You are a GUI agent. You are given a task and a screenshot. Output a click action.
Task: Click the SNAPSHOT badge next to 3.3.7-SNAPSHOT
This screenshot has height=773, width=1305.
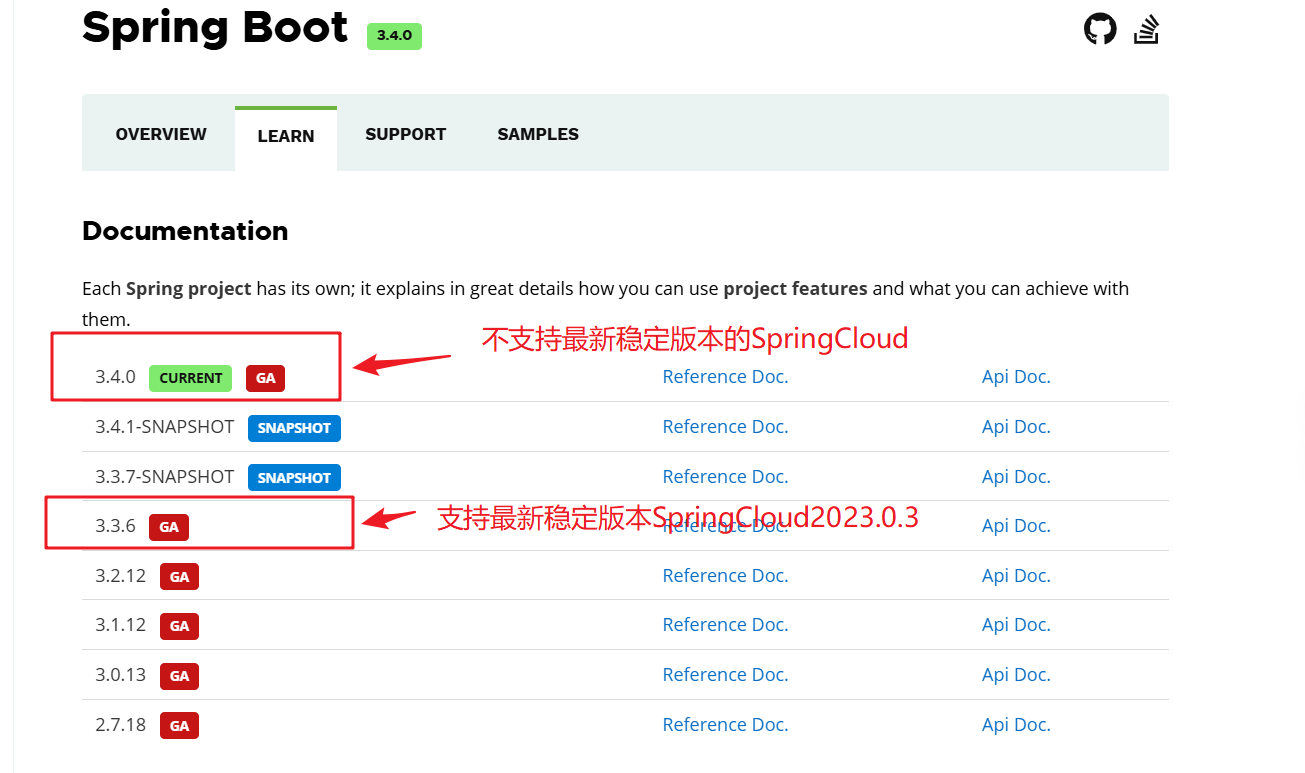click(294, 478)
